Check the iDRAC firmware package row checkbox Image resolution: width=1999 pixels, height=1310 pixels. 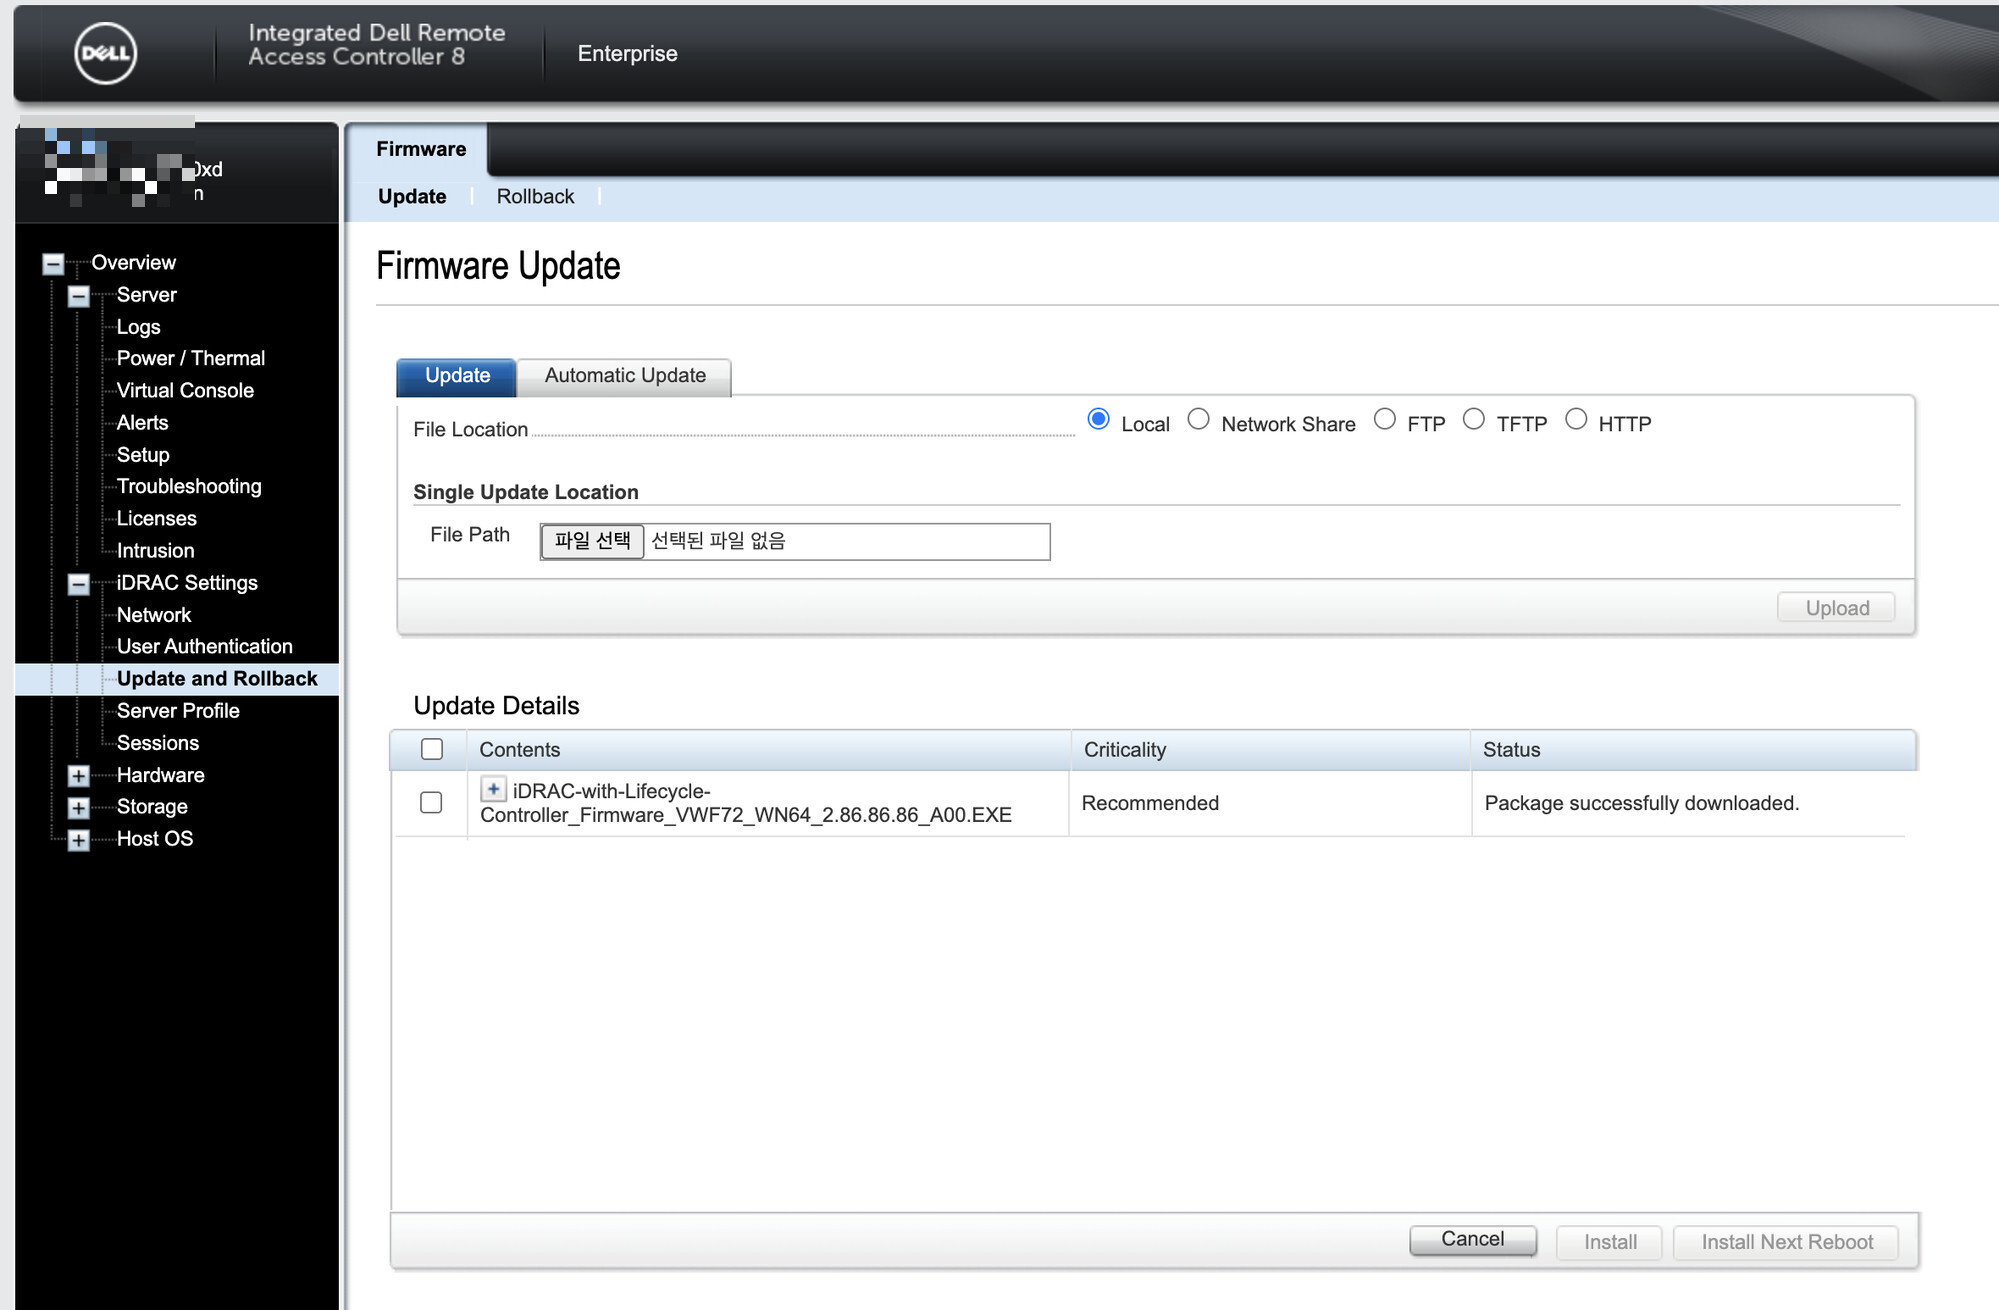tap(431, 802)
